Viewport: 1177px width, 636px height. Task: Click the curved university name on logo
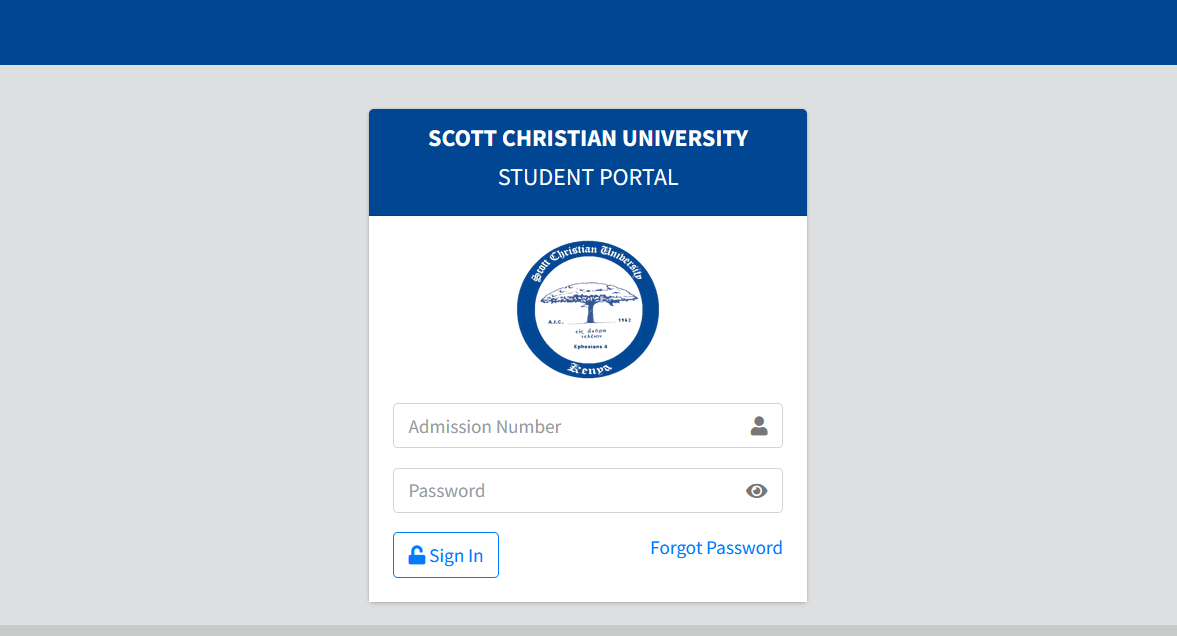588,251
